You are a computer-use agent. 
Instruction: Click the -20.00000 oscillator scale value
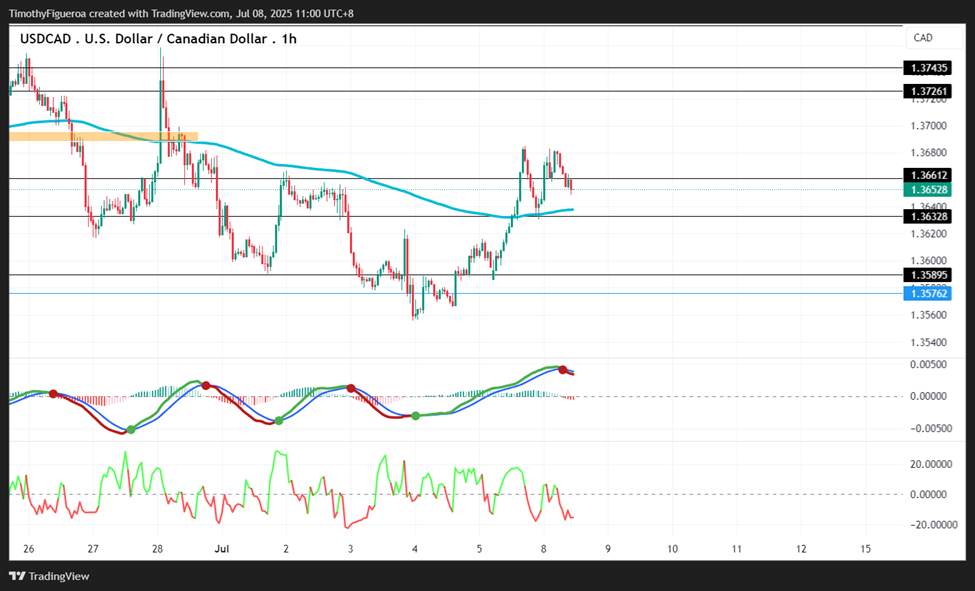[x=931, y=524]
